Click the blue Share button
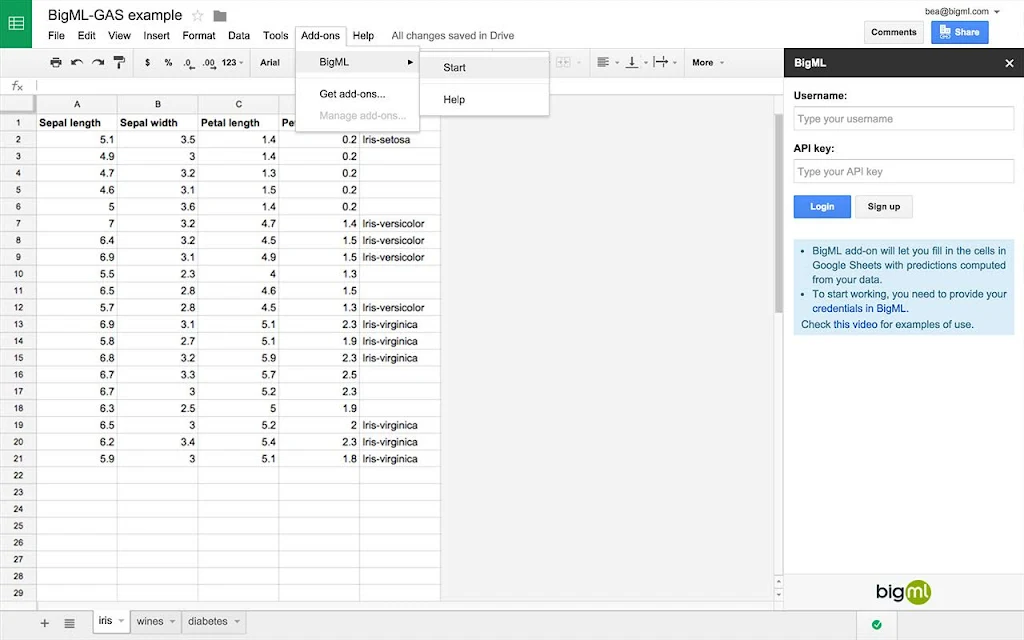This screenshot has width=1024, height=640. click(x=959, y=32)
